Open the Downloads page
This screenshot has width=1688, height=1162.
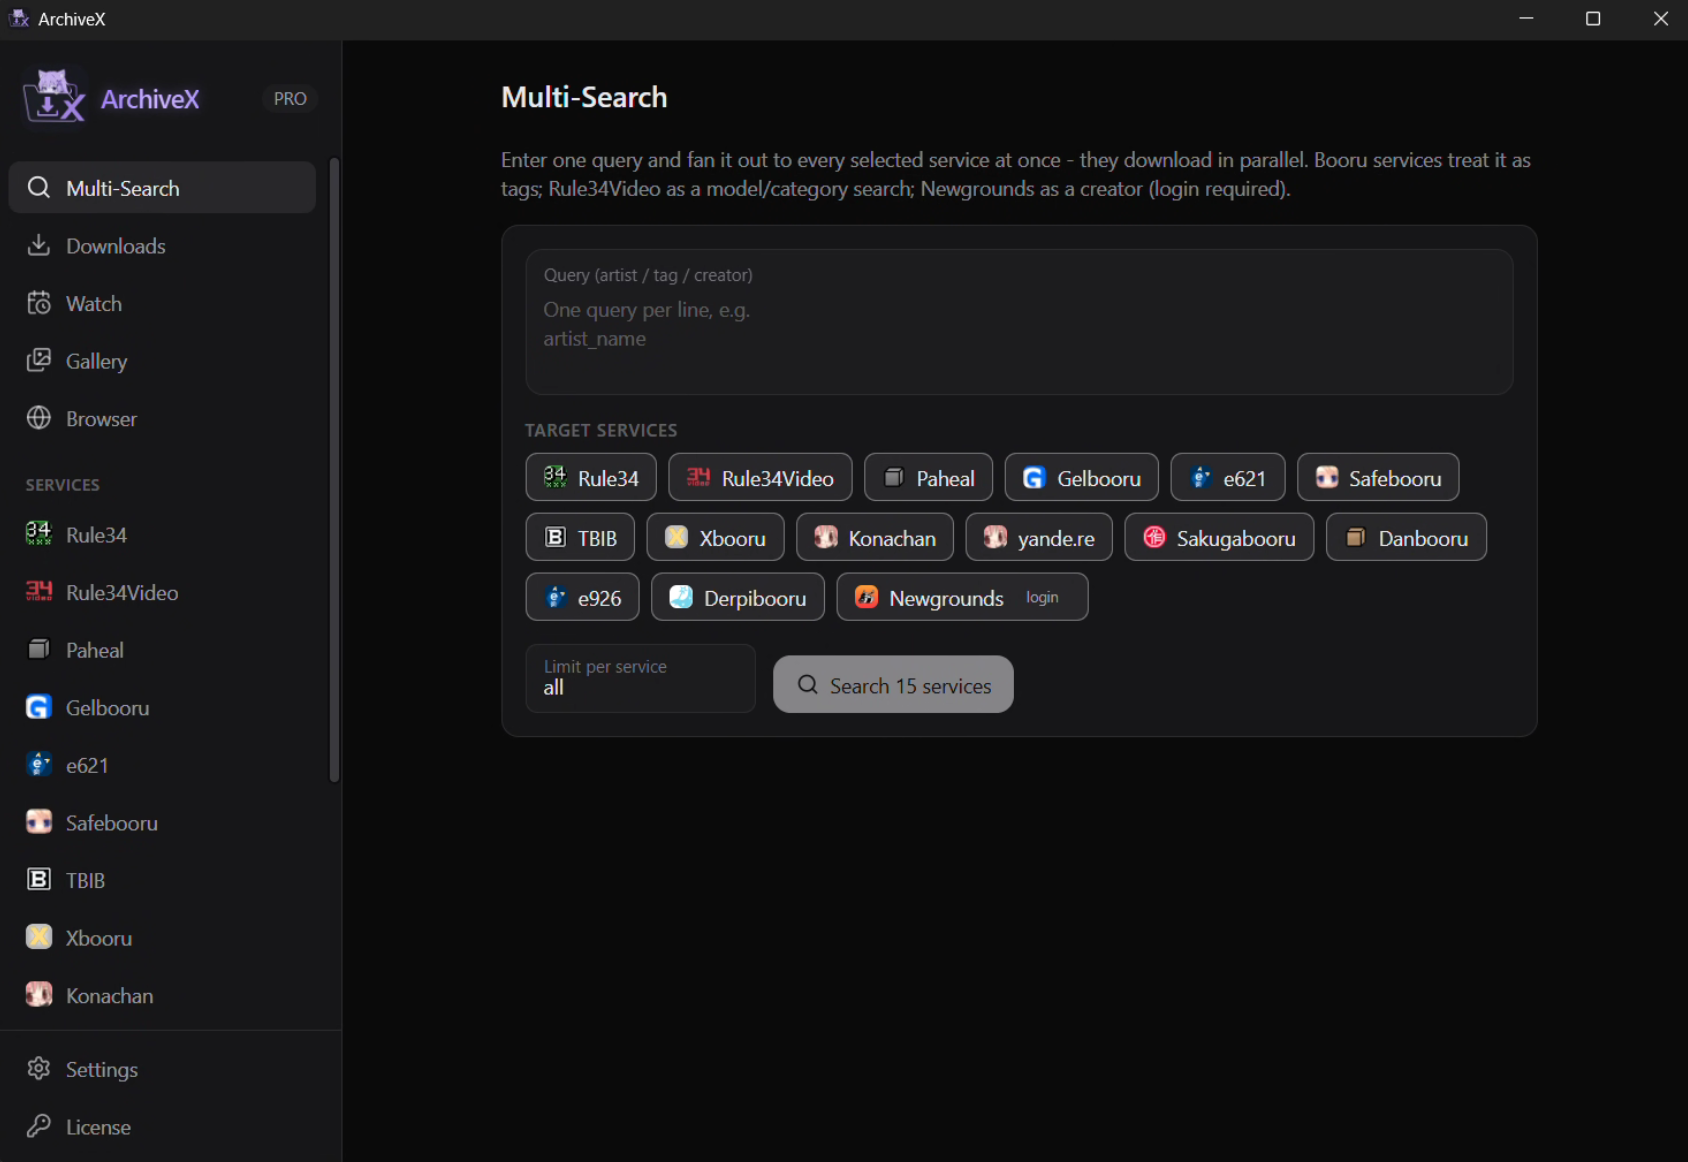162,246
